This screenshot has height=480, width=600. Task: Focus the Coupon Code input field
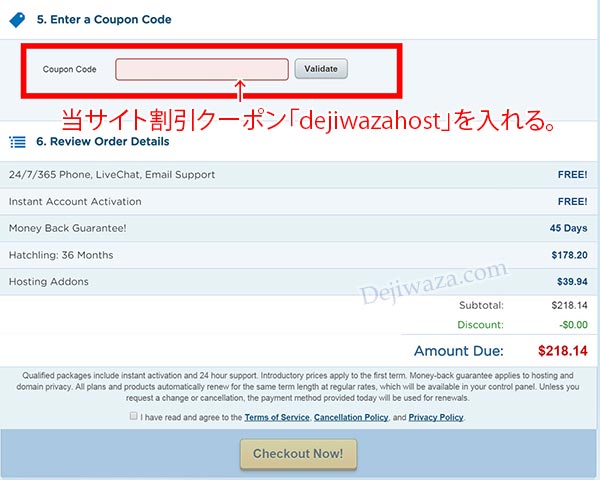pyautogui.click(x=202, y=69)
